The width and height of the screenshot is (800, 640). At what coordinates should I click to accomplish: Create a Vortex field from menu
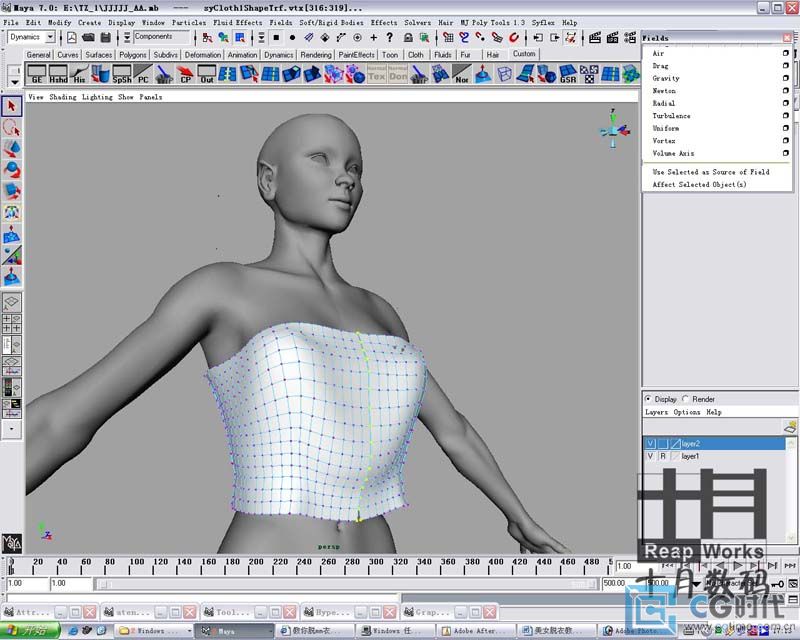pyautogui.click(x=664, y=140)
